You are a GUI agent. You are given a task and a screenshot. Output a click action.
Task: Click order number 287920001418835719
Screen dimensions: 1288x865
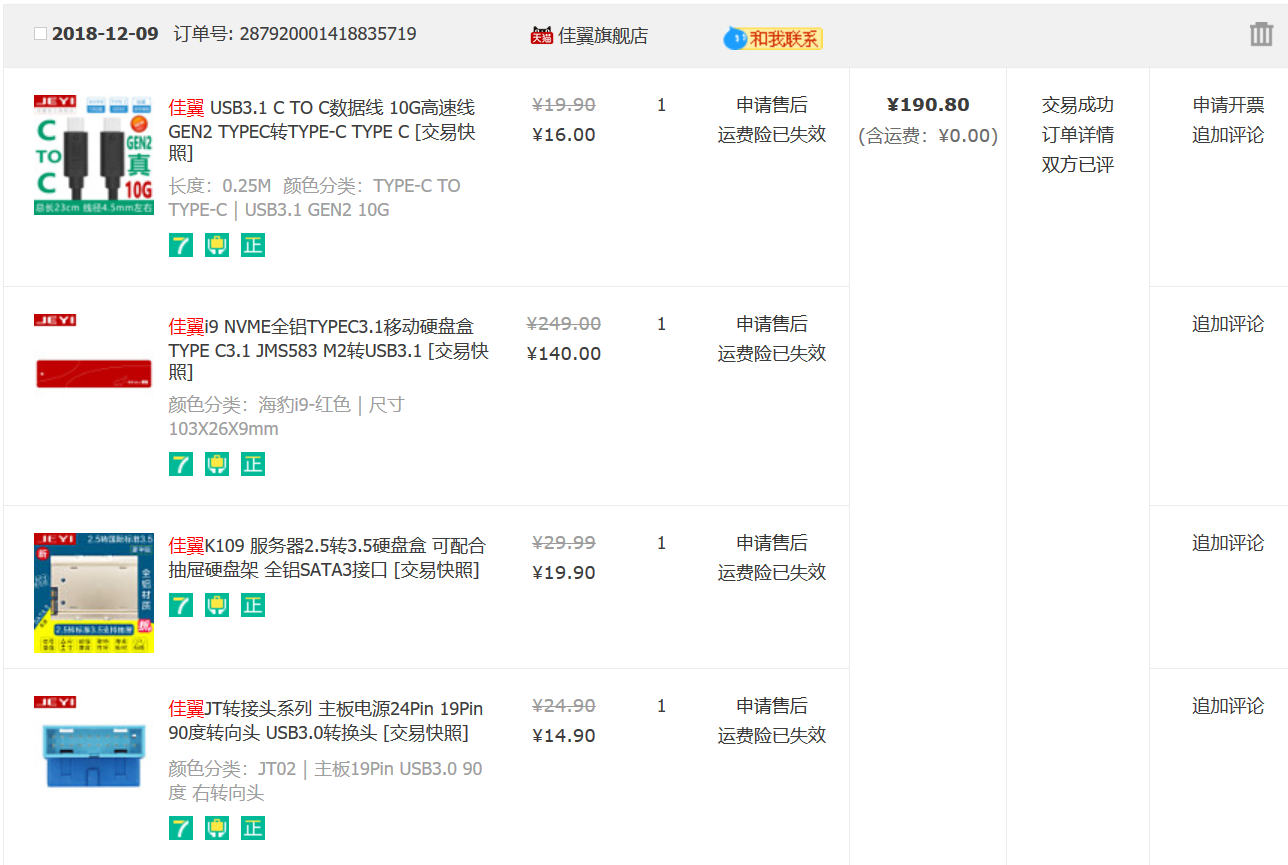tap(328, 34)
